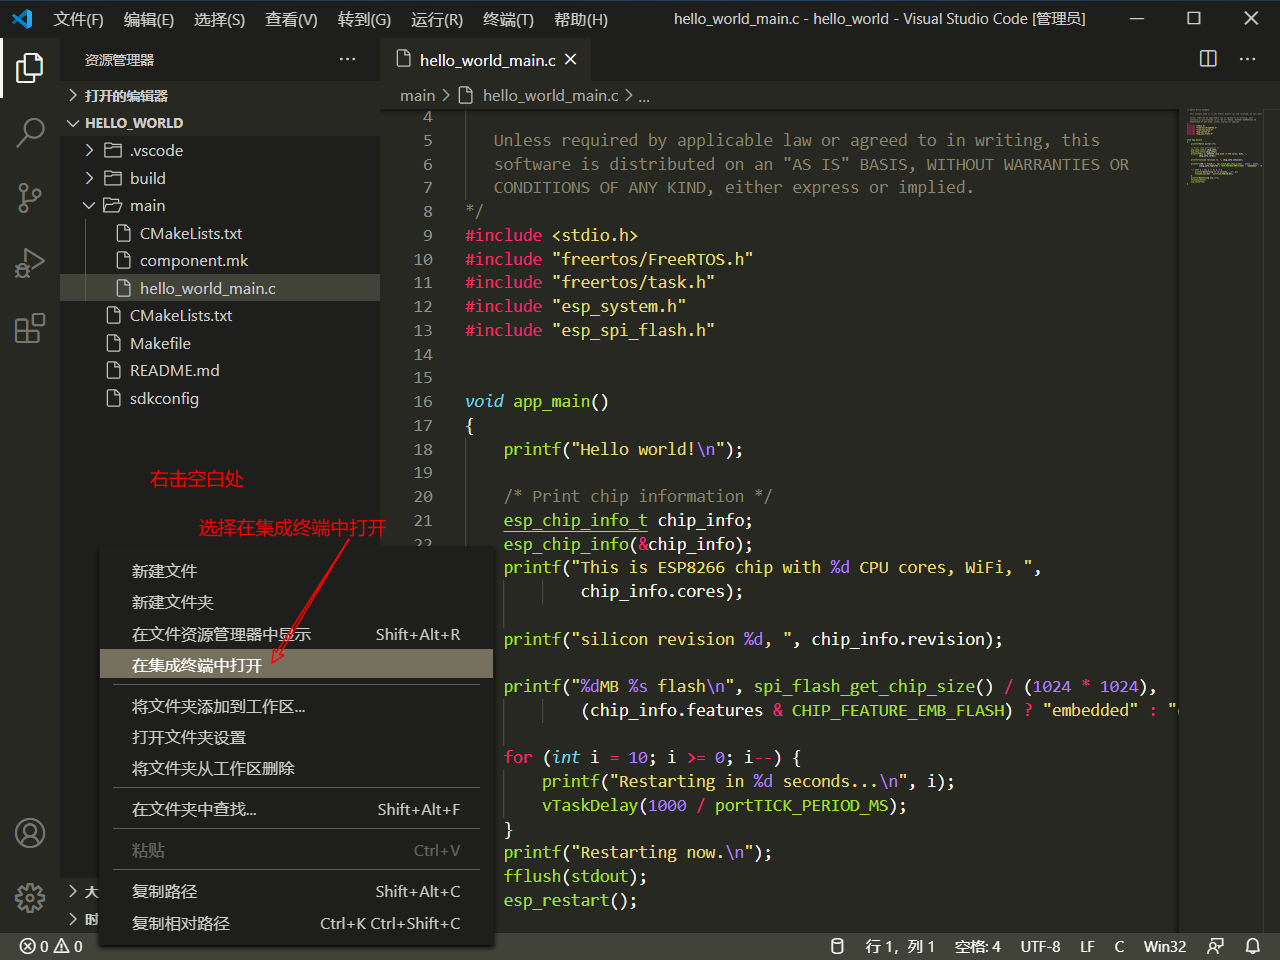Open the Extensions view

[x=30, y=328]
